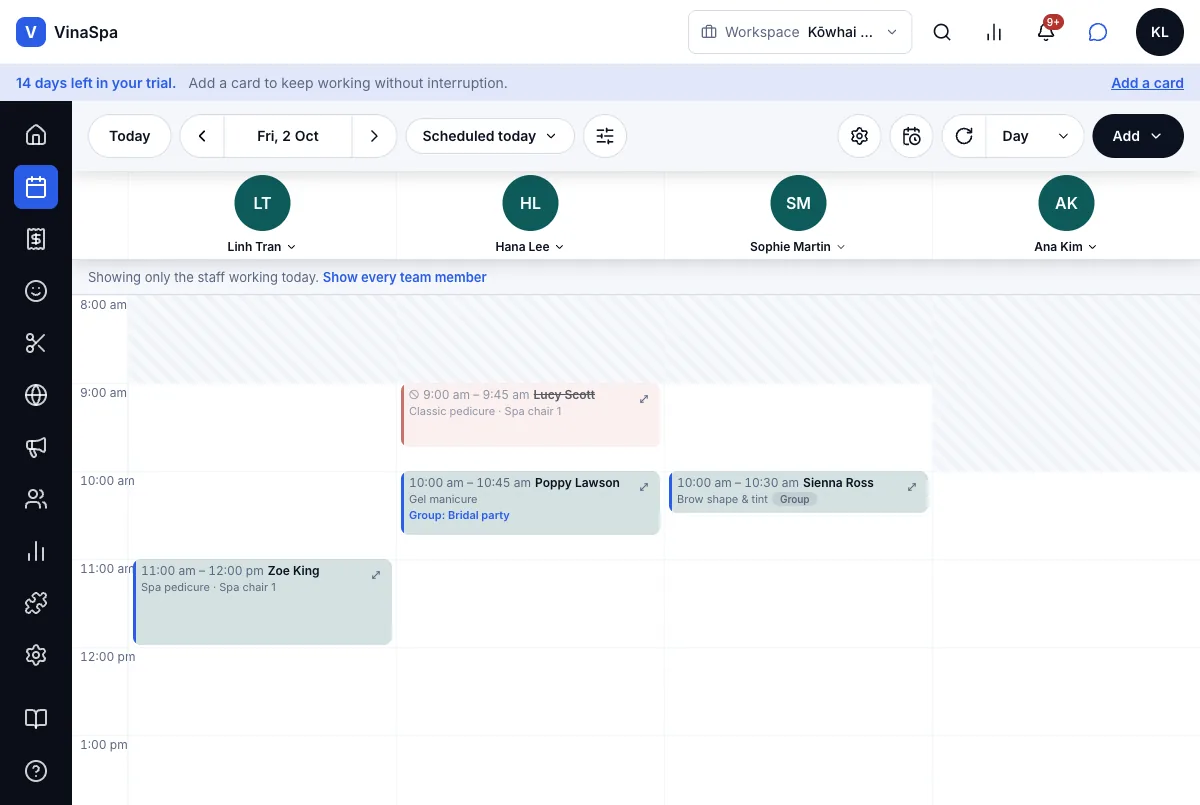
Task: Open the Day view dropdown
Action: tap(1035, 136)
